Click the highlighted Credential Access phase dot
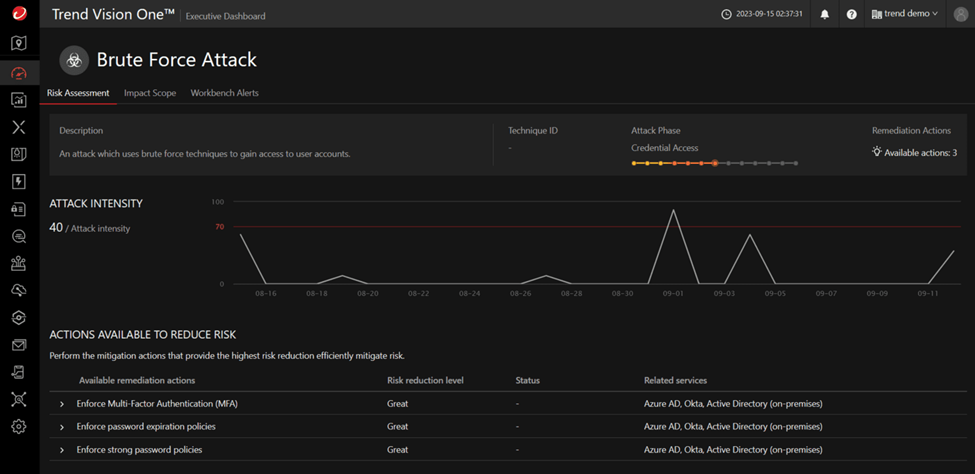This screenshot has width=975, height=474. (715, 163)
